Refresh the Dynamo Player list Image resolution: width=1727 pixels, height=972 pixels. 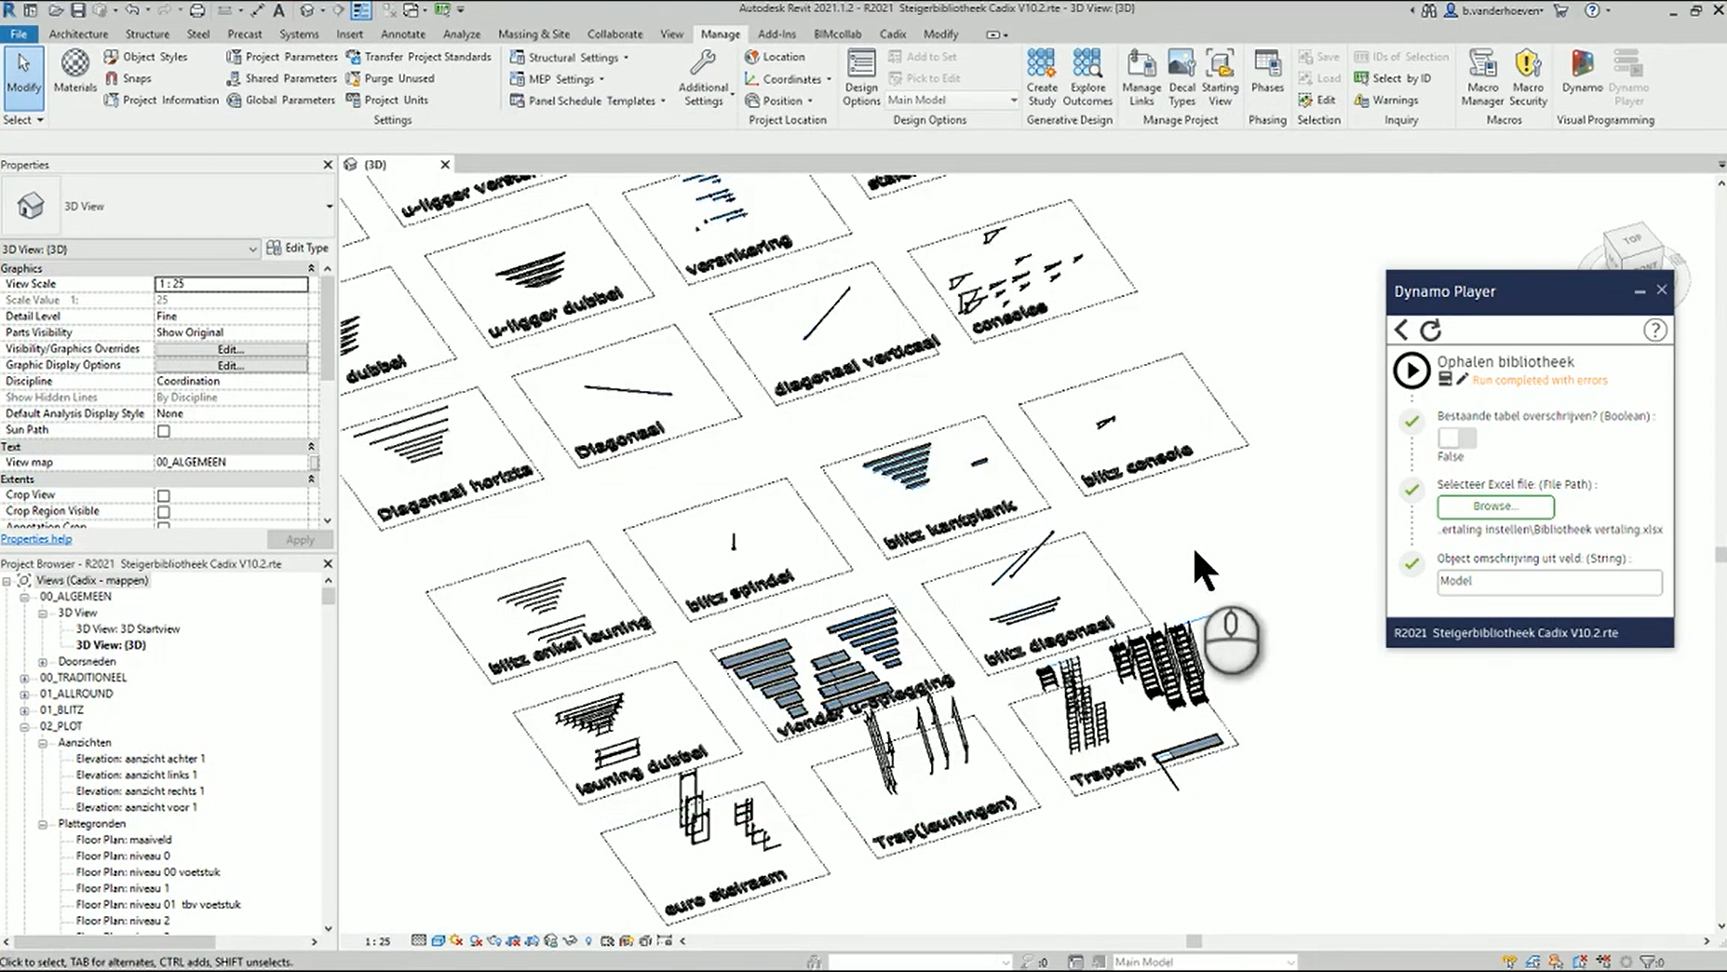pyautogui.click(x=1431, y=330)
